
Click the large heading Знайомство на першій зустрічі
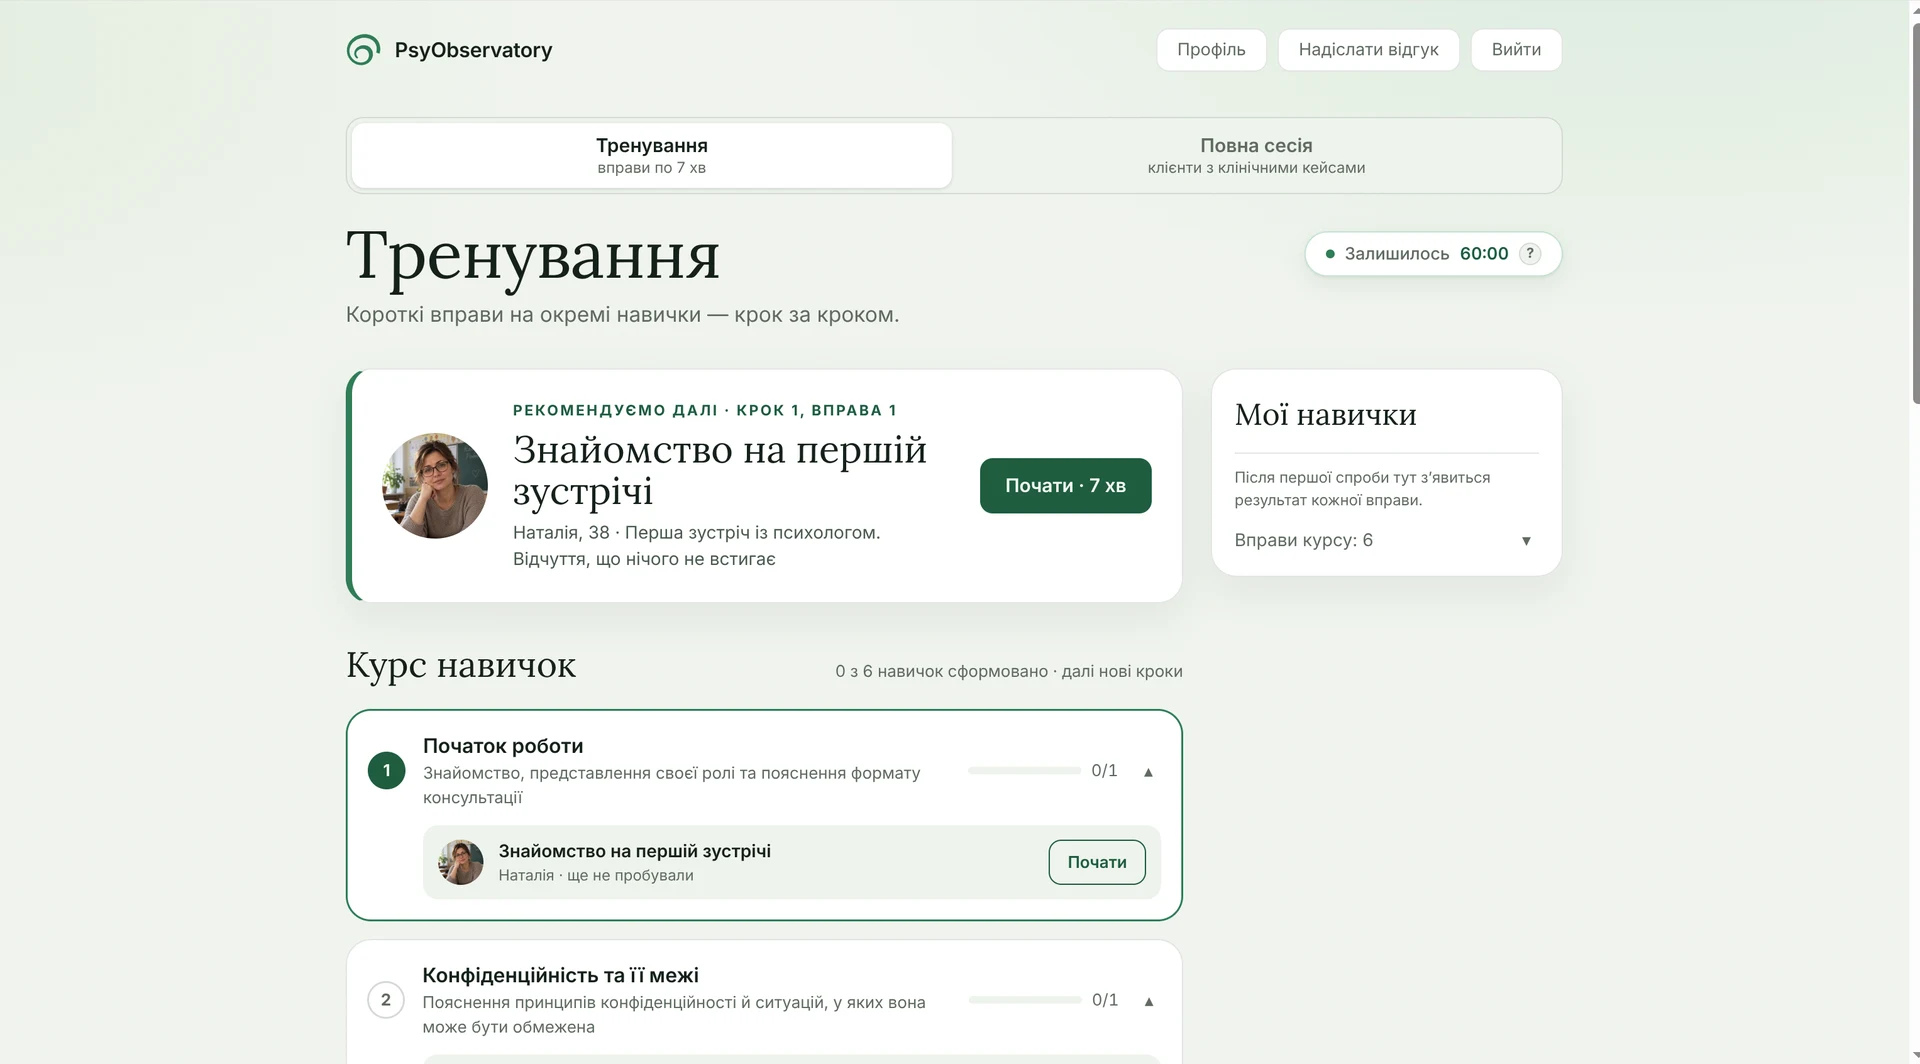(720, 470)
